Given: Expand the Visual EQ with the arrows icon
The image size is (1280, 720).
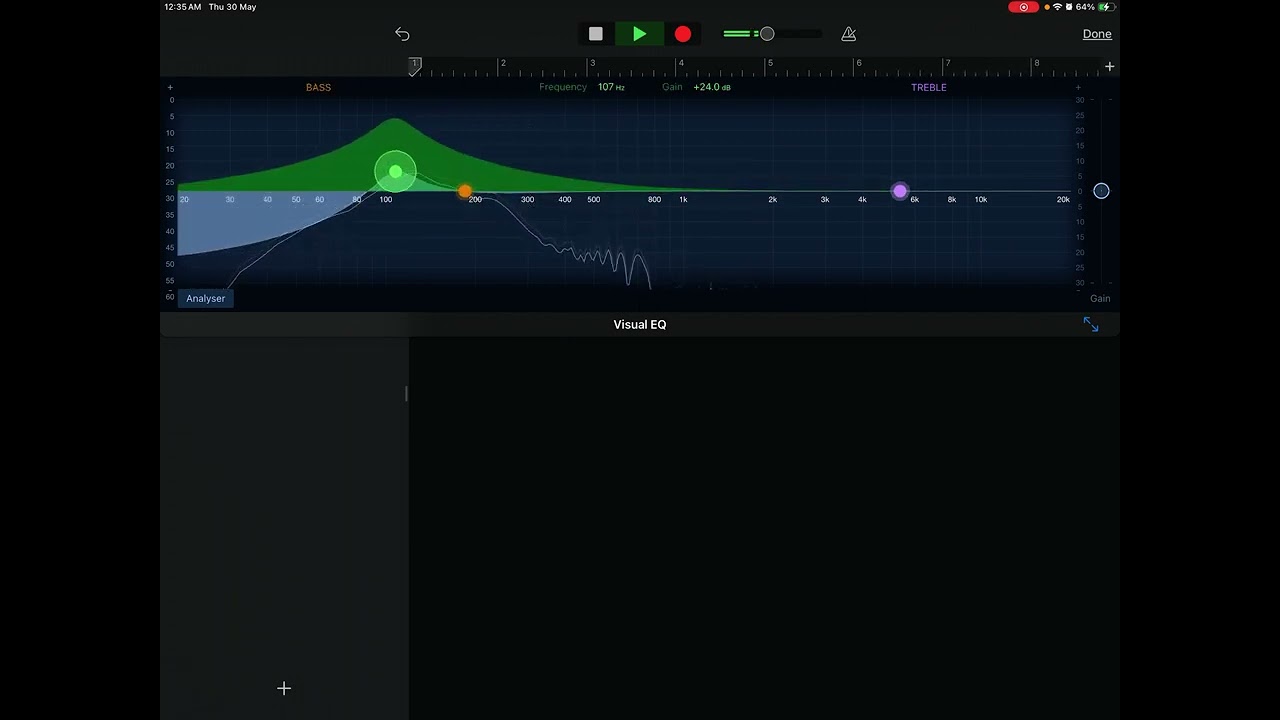Looking at the screenshot, I should [1091, 325].
